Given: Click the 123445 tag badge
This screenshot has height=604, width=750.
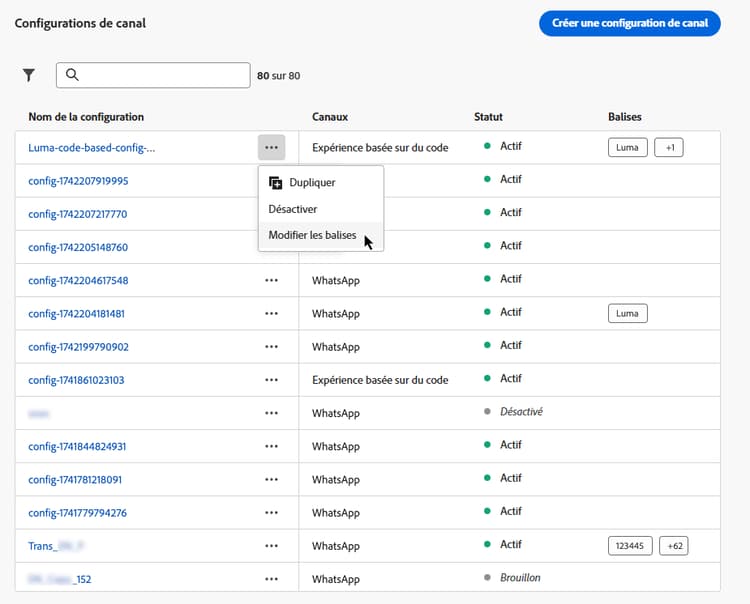Looking at the screenshot, I should tap(630, 545).
